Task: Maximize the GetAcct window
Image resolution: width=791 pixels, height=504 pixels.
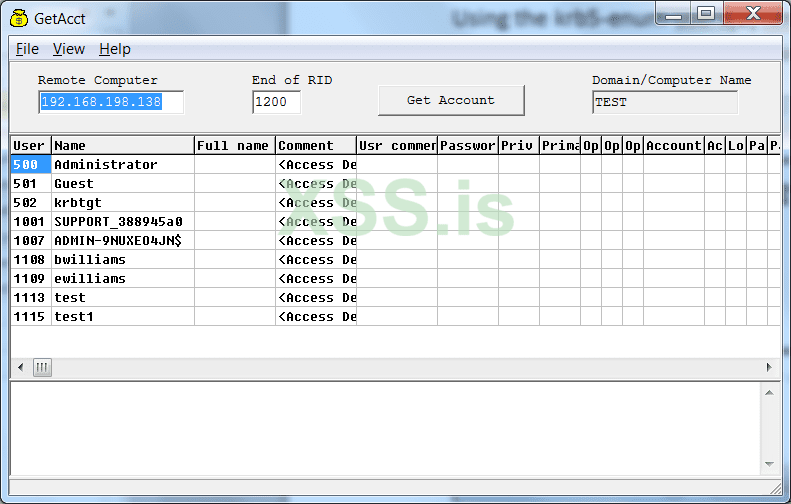Action: 706,14
